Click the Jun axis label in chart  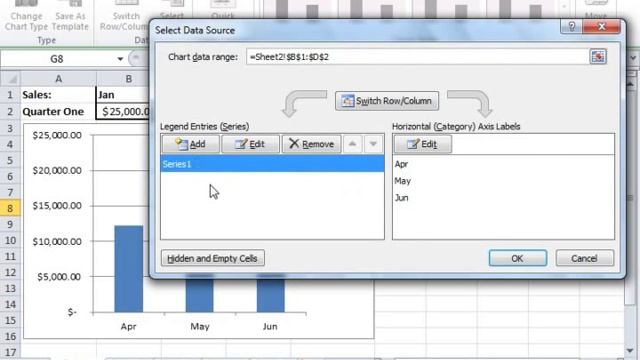point(270,327)
